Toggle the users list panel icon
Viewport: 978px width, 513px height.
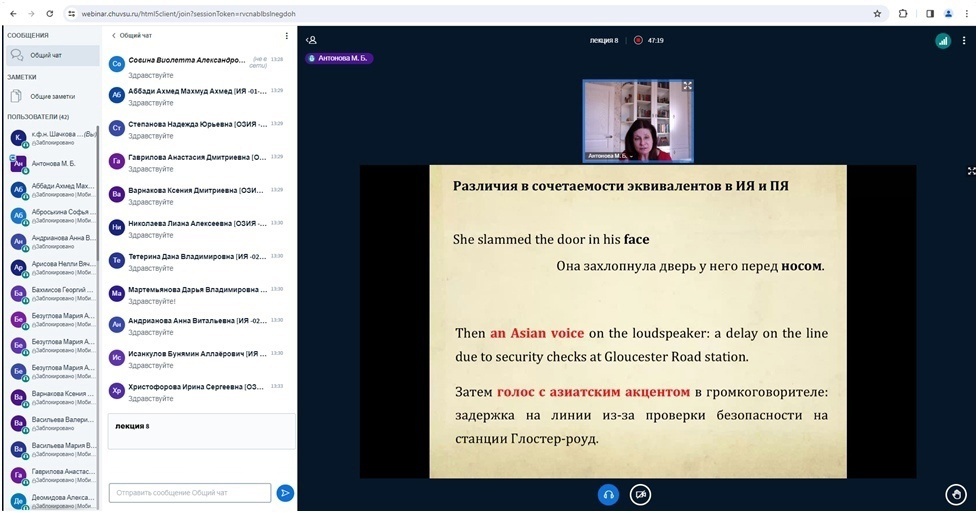coord(311,40)
